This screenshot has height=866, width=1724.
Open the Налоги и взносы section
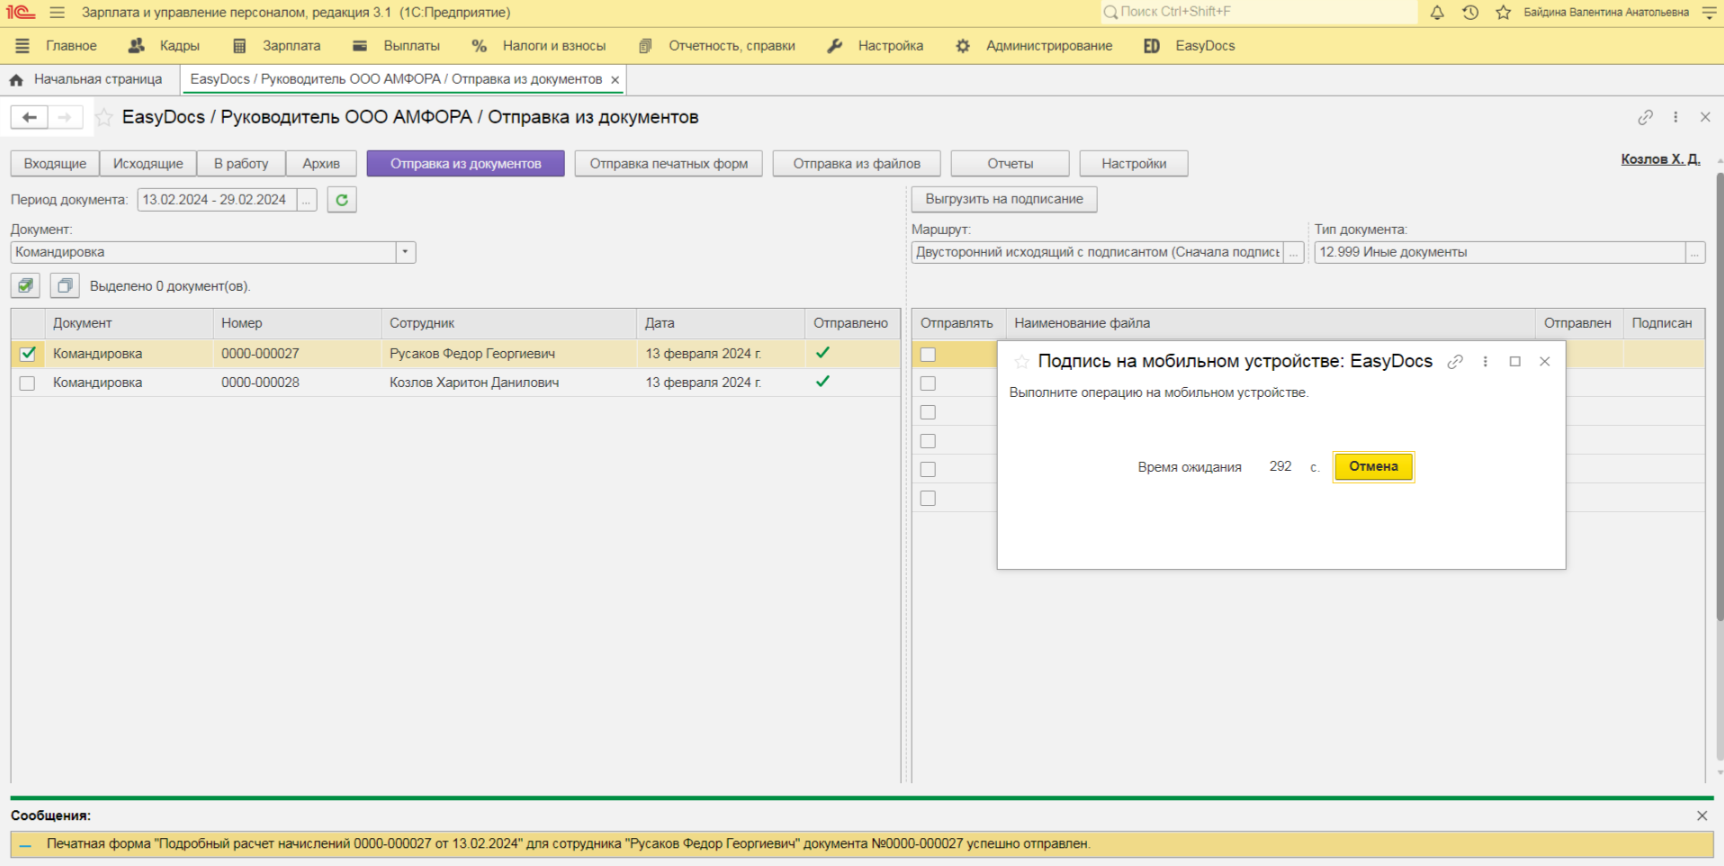539,46
